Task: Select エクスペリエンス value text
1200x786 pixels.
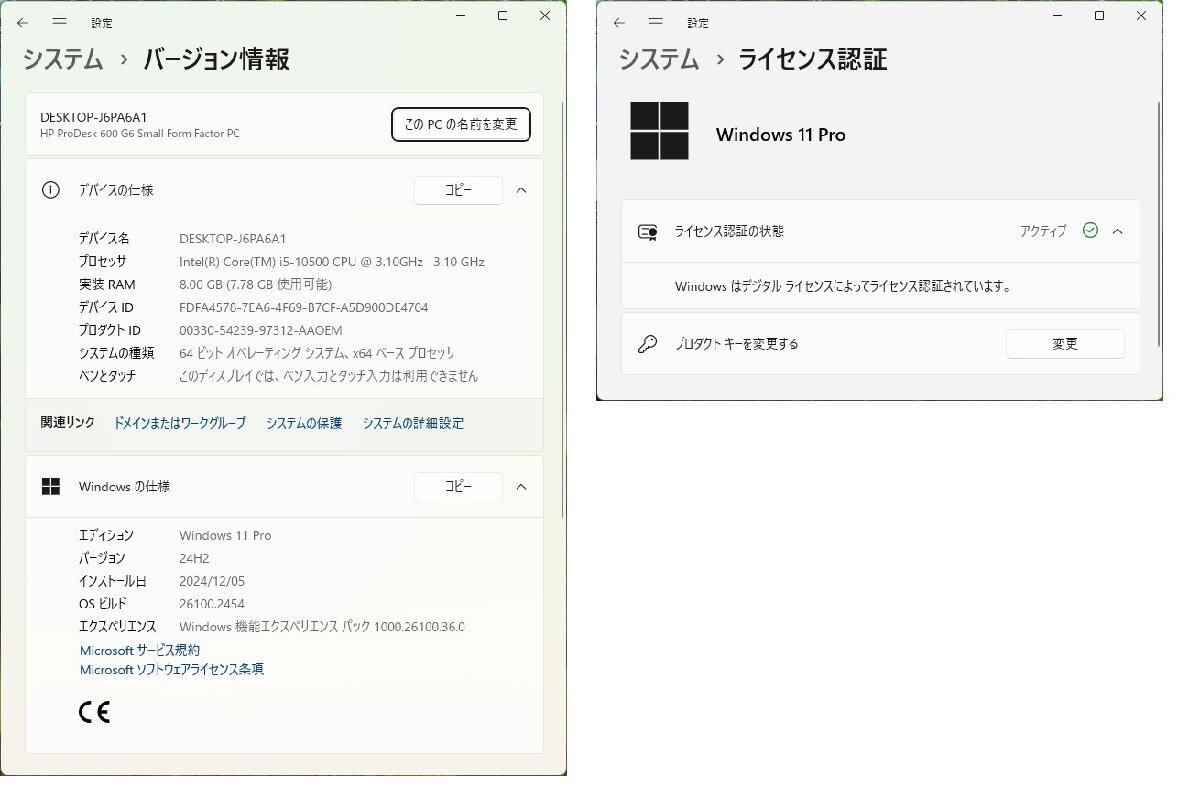Action: [322, 627]
